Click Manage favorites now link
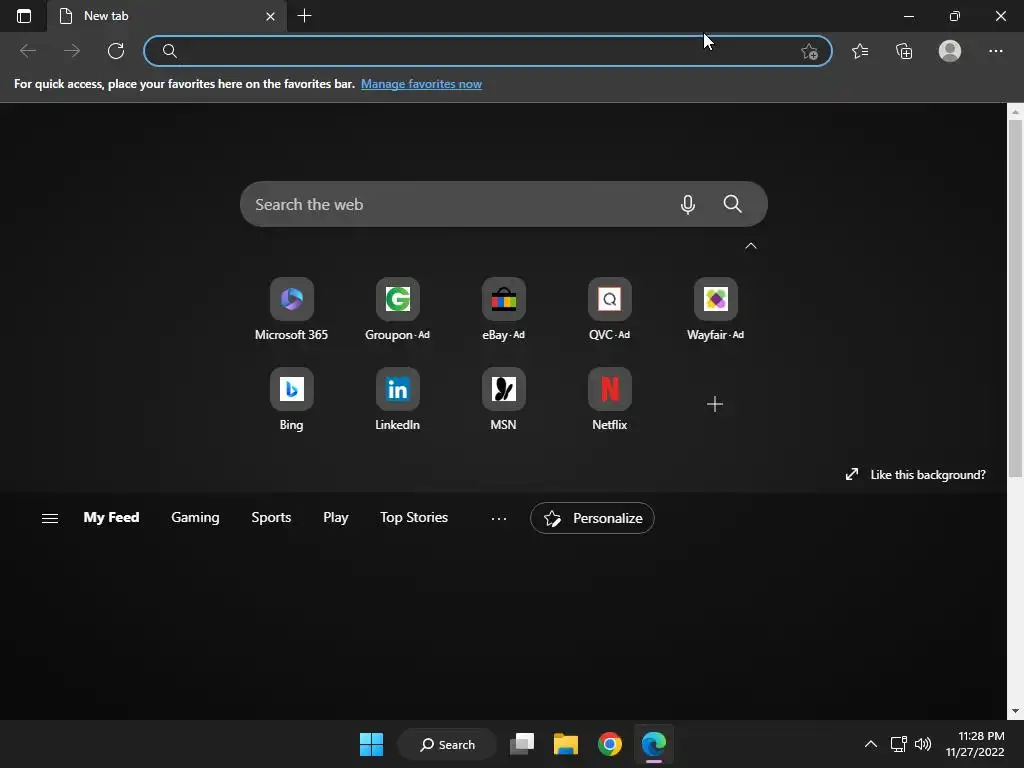 click(x=421, y=84)
